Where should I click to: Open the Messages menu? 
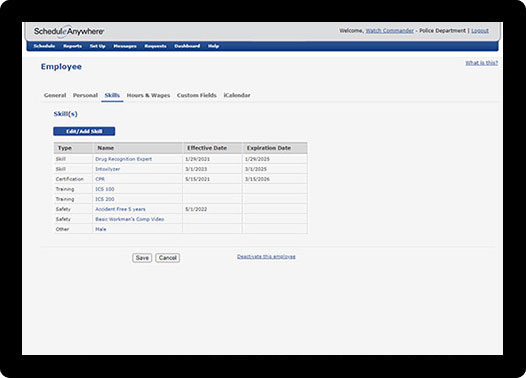[x=125, y=46]
